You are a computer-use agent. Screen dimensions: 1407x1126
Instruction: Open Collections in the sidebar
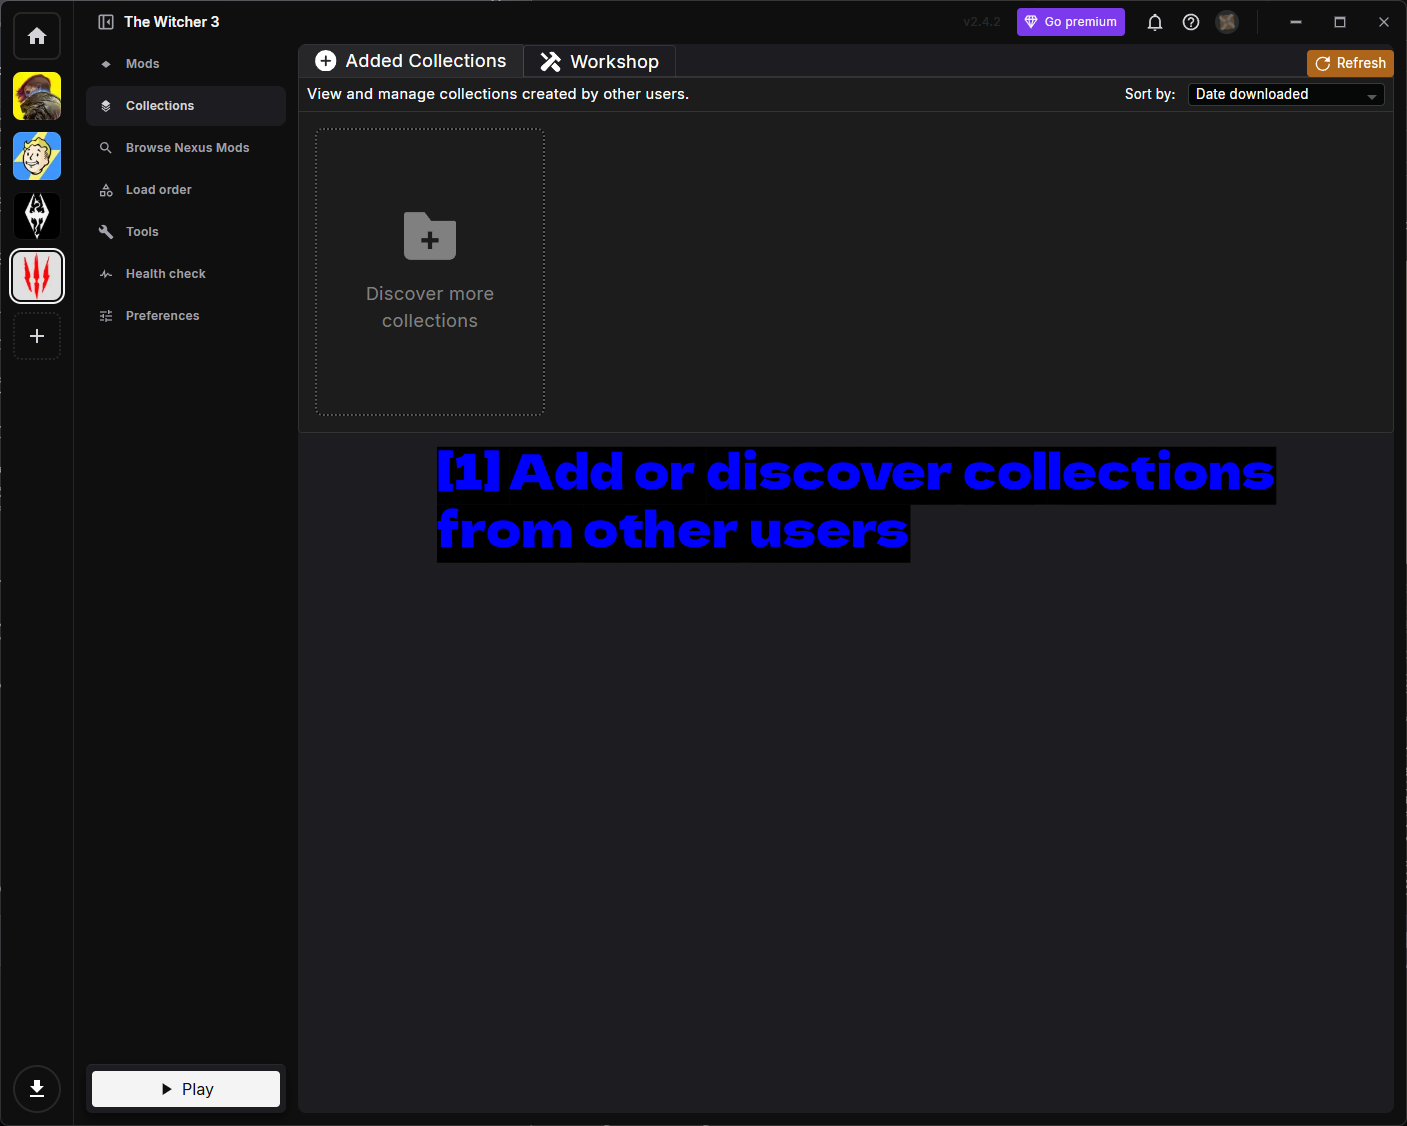pyautogui.click(x=186, y=106)
